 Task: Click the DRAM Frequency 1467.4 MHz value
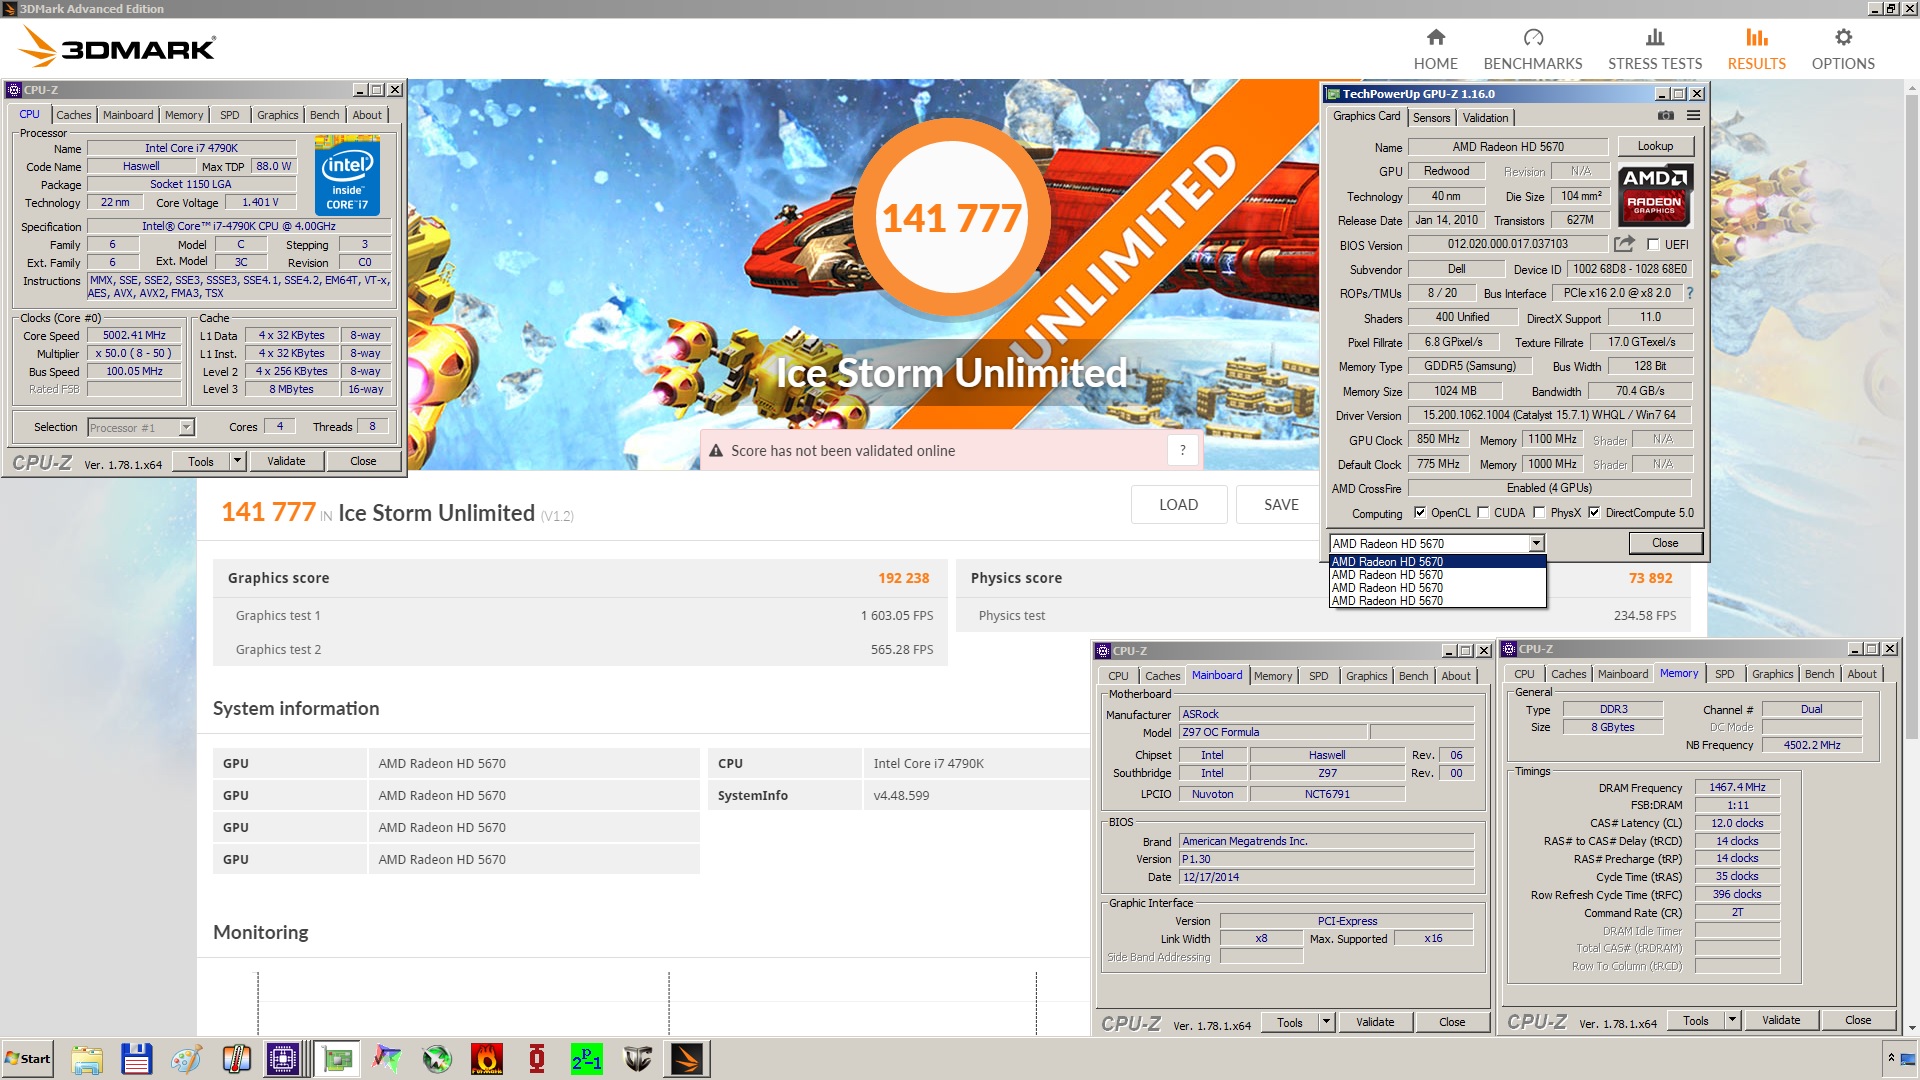click(x=1736, y=787)
